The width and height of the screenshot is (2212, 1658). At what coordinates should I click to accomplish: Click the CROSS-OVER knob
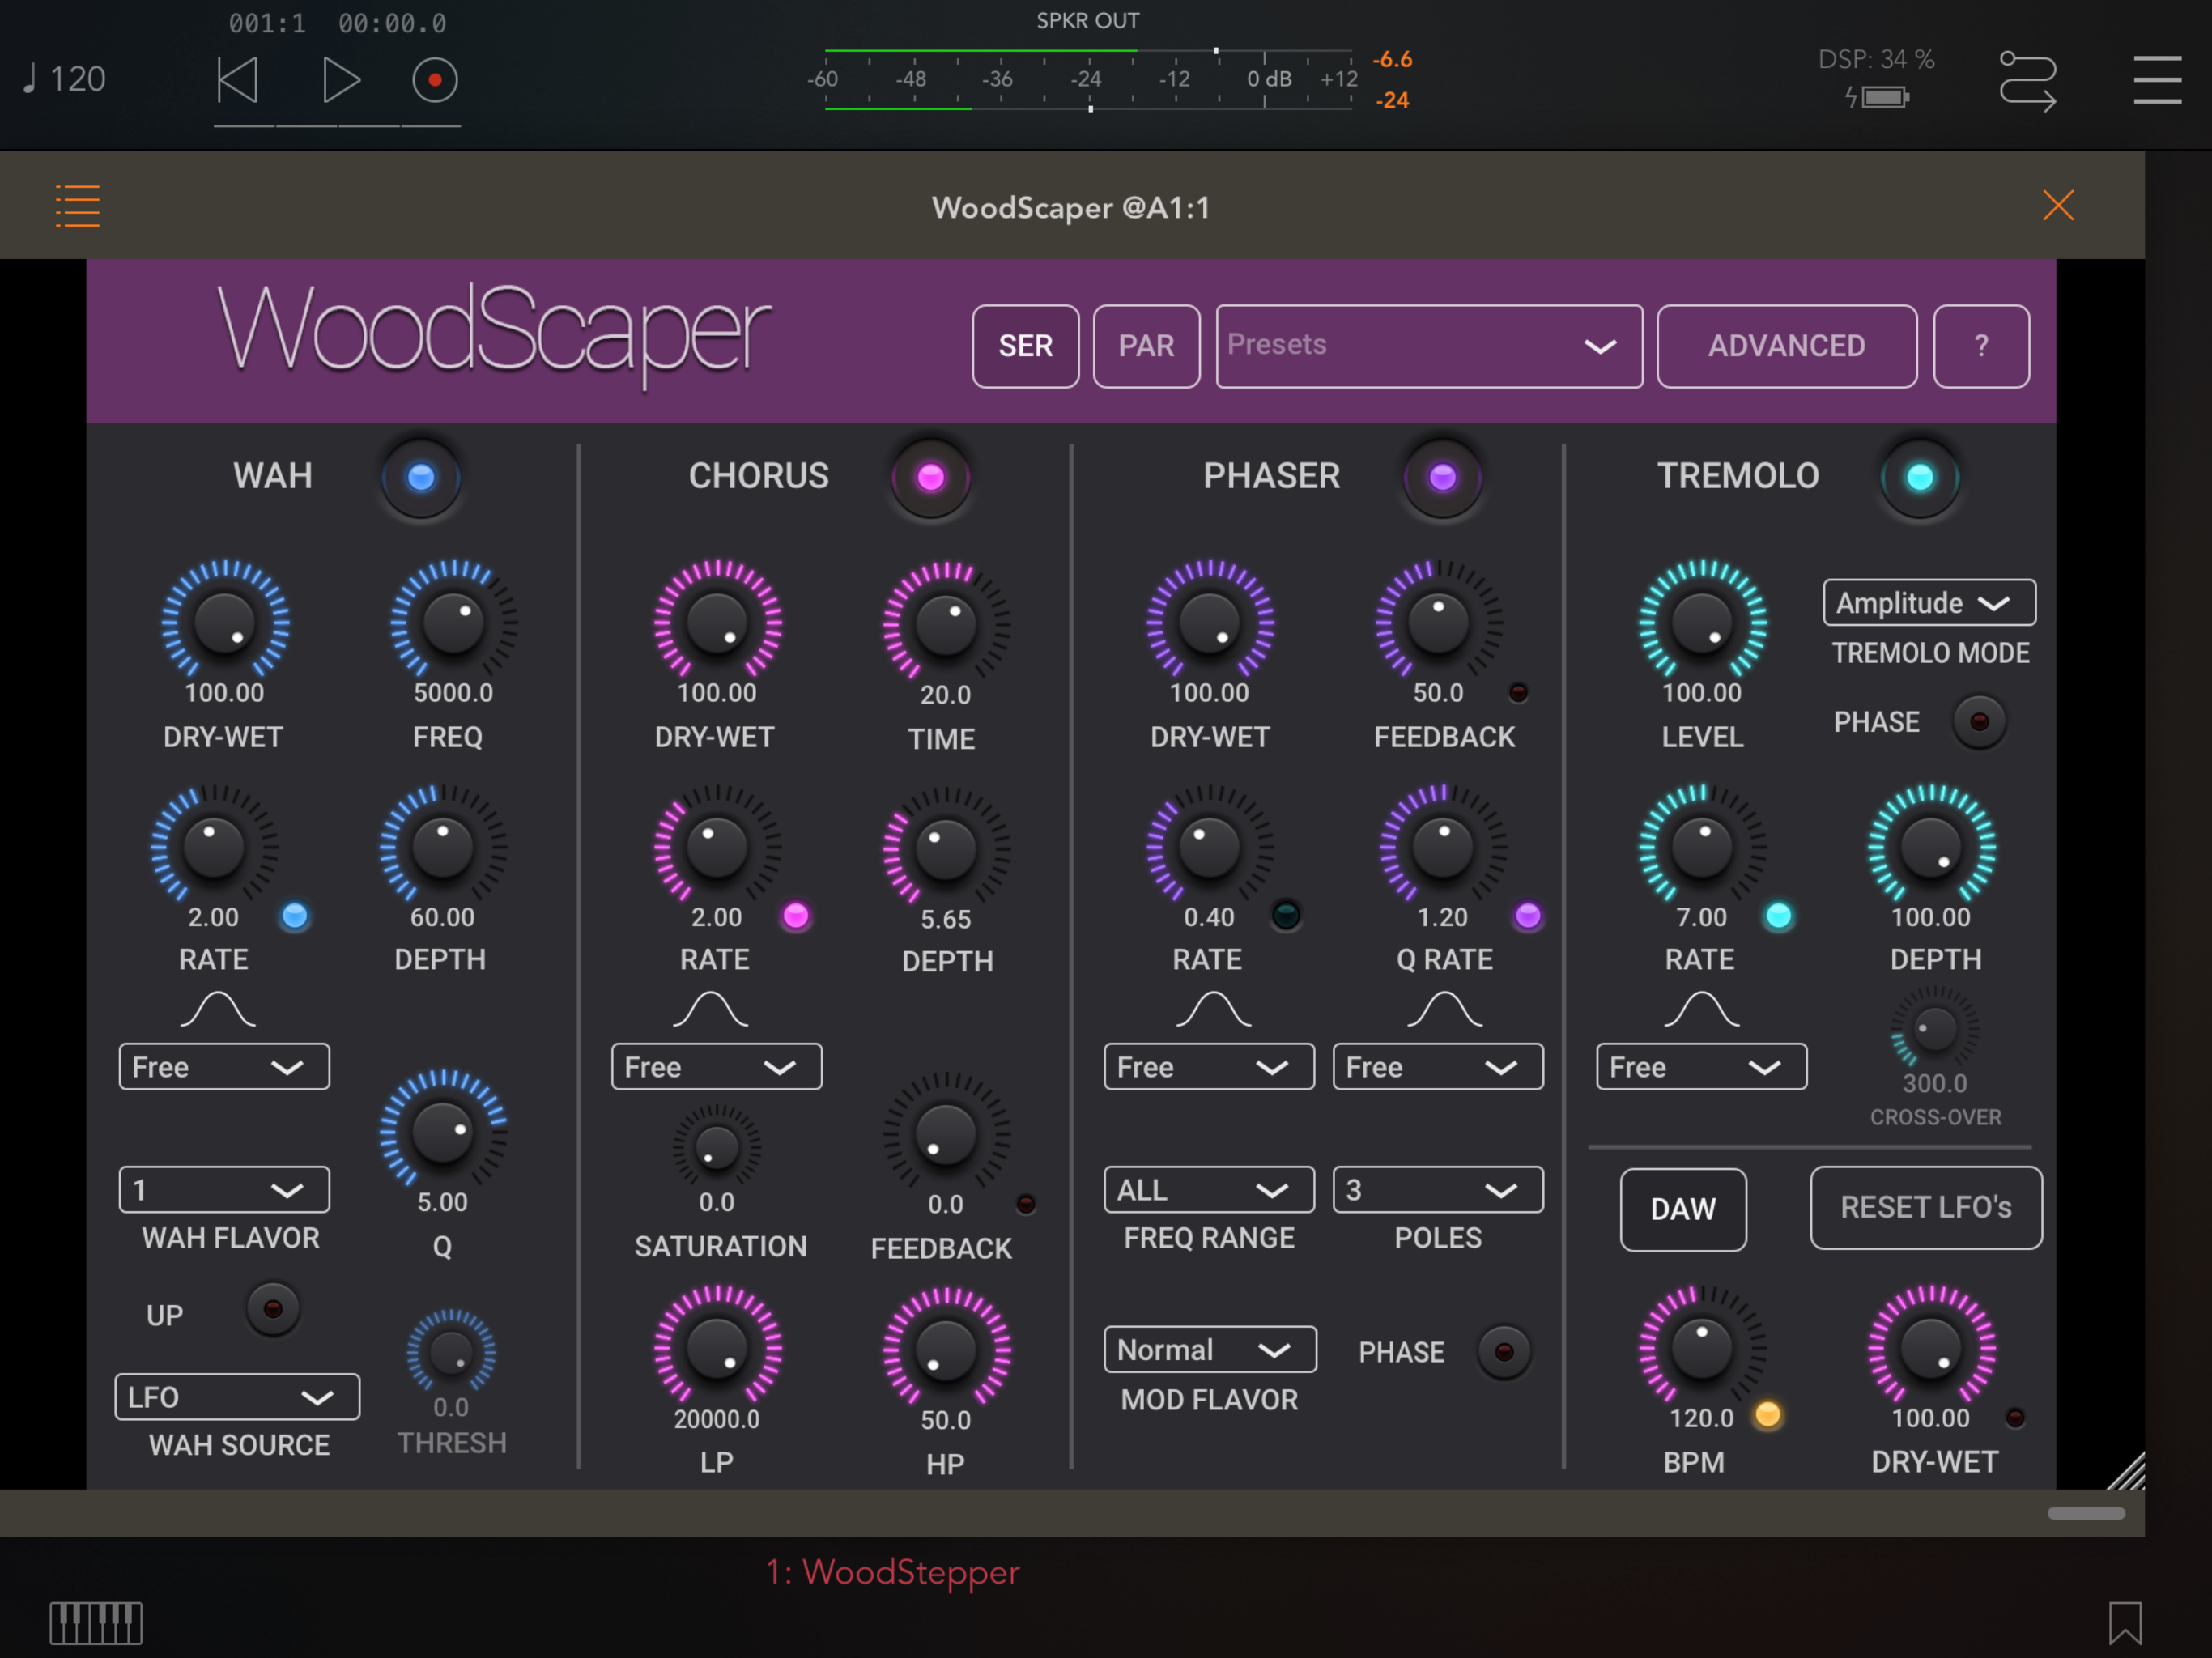pyautogui.click(x=1934, y=1028)
